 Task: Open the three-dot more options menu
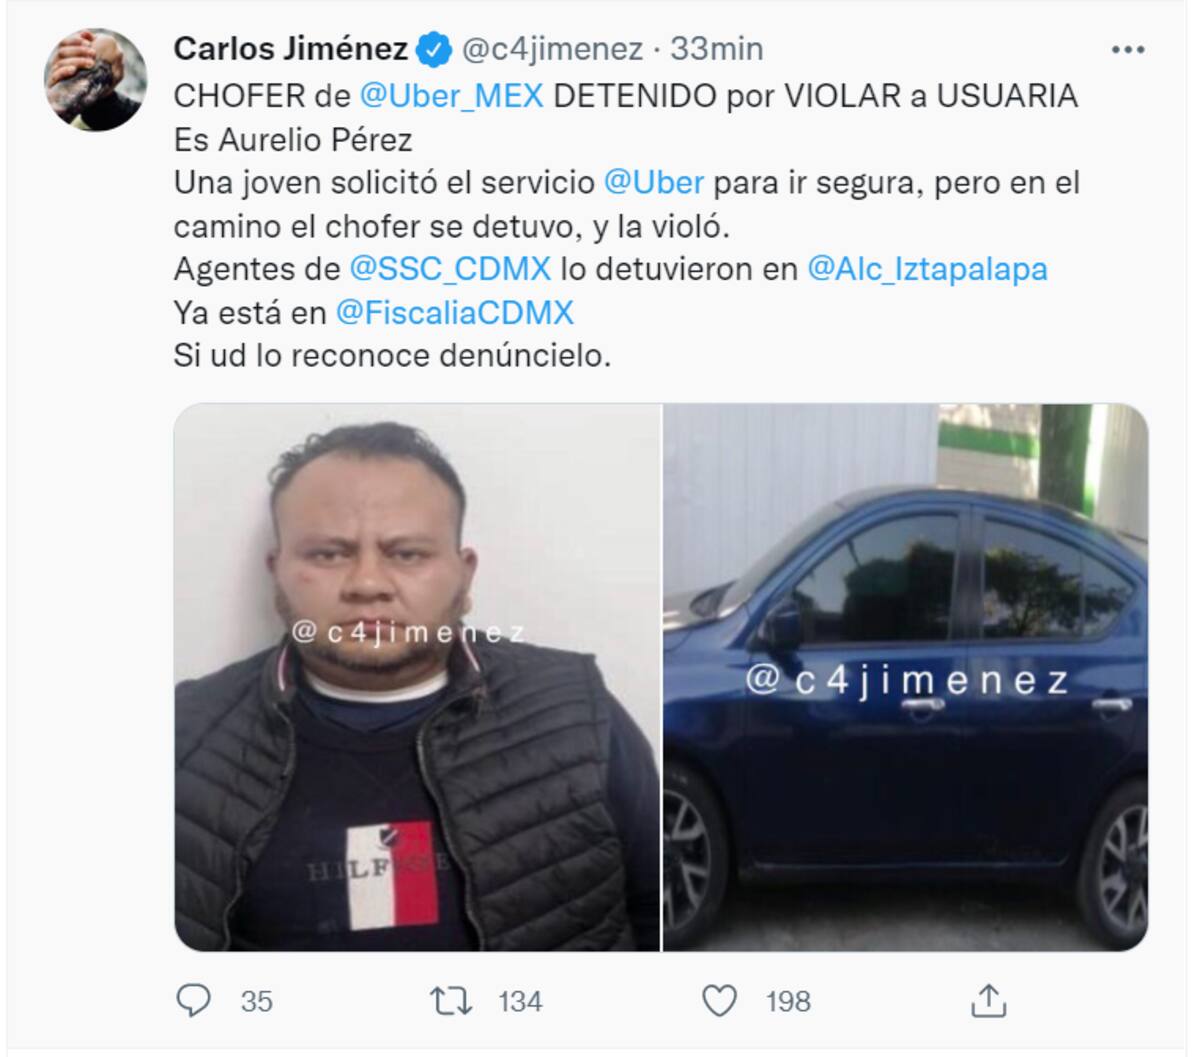[1128, 49]
